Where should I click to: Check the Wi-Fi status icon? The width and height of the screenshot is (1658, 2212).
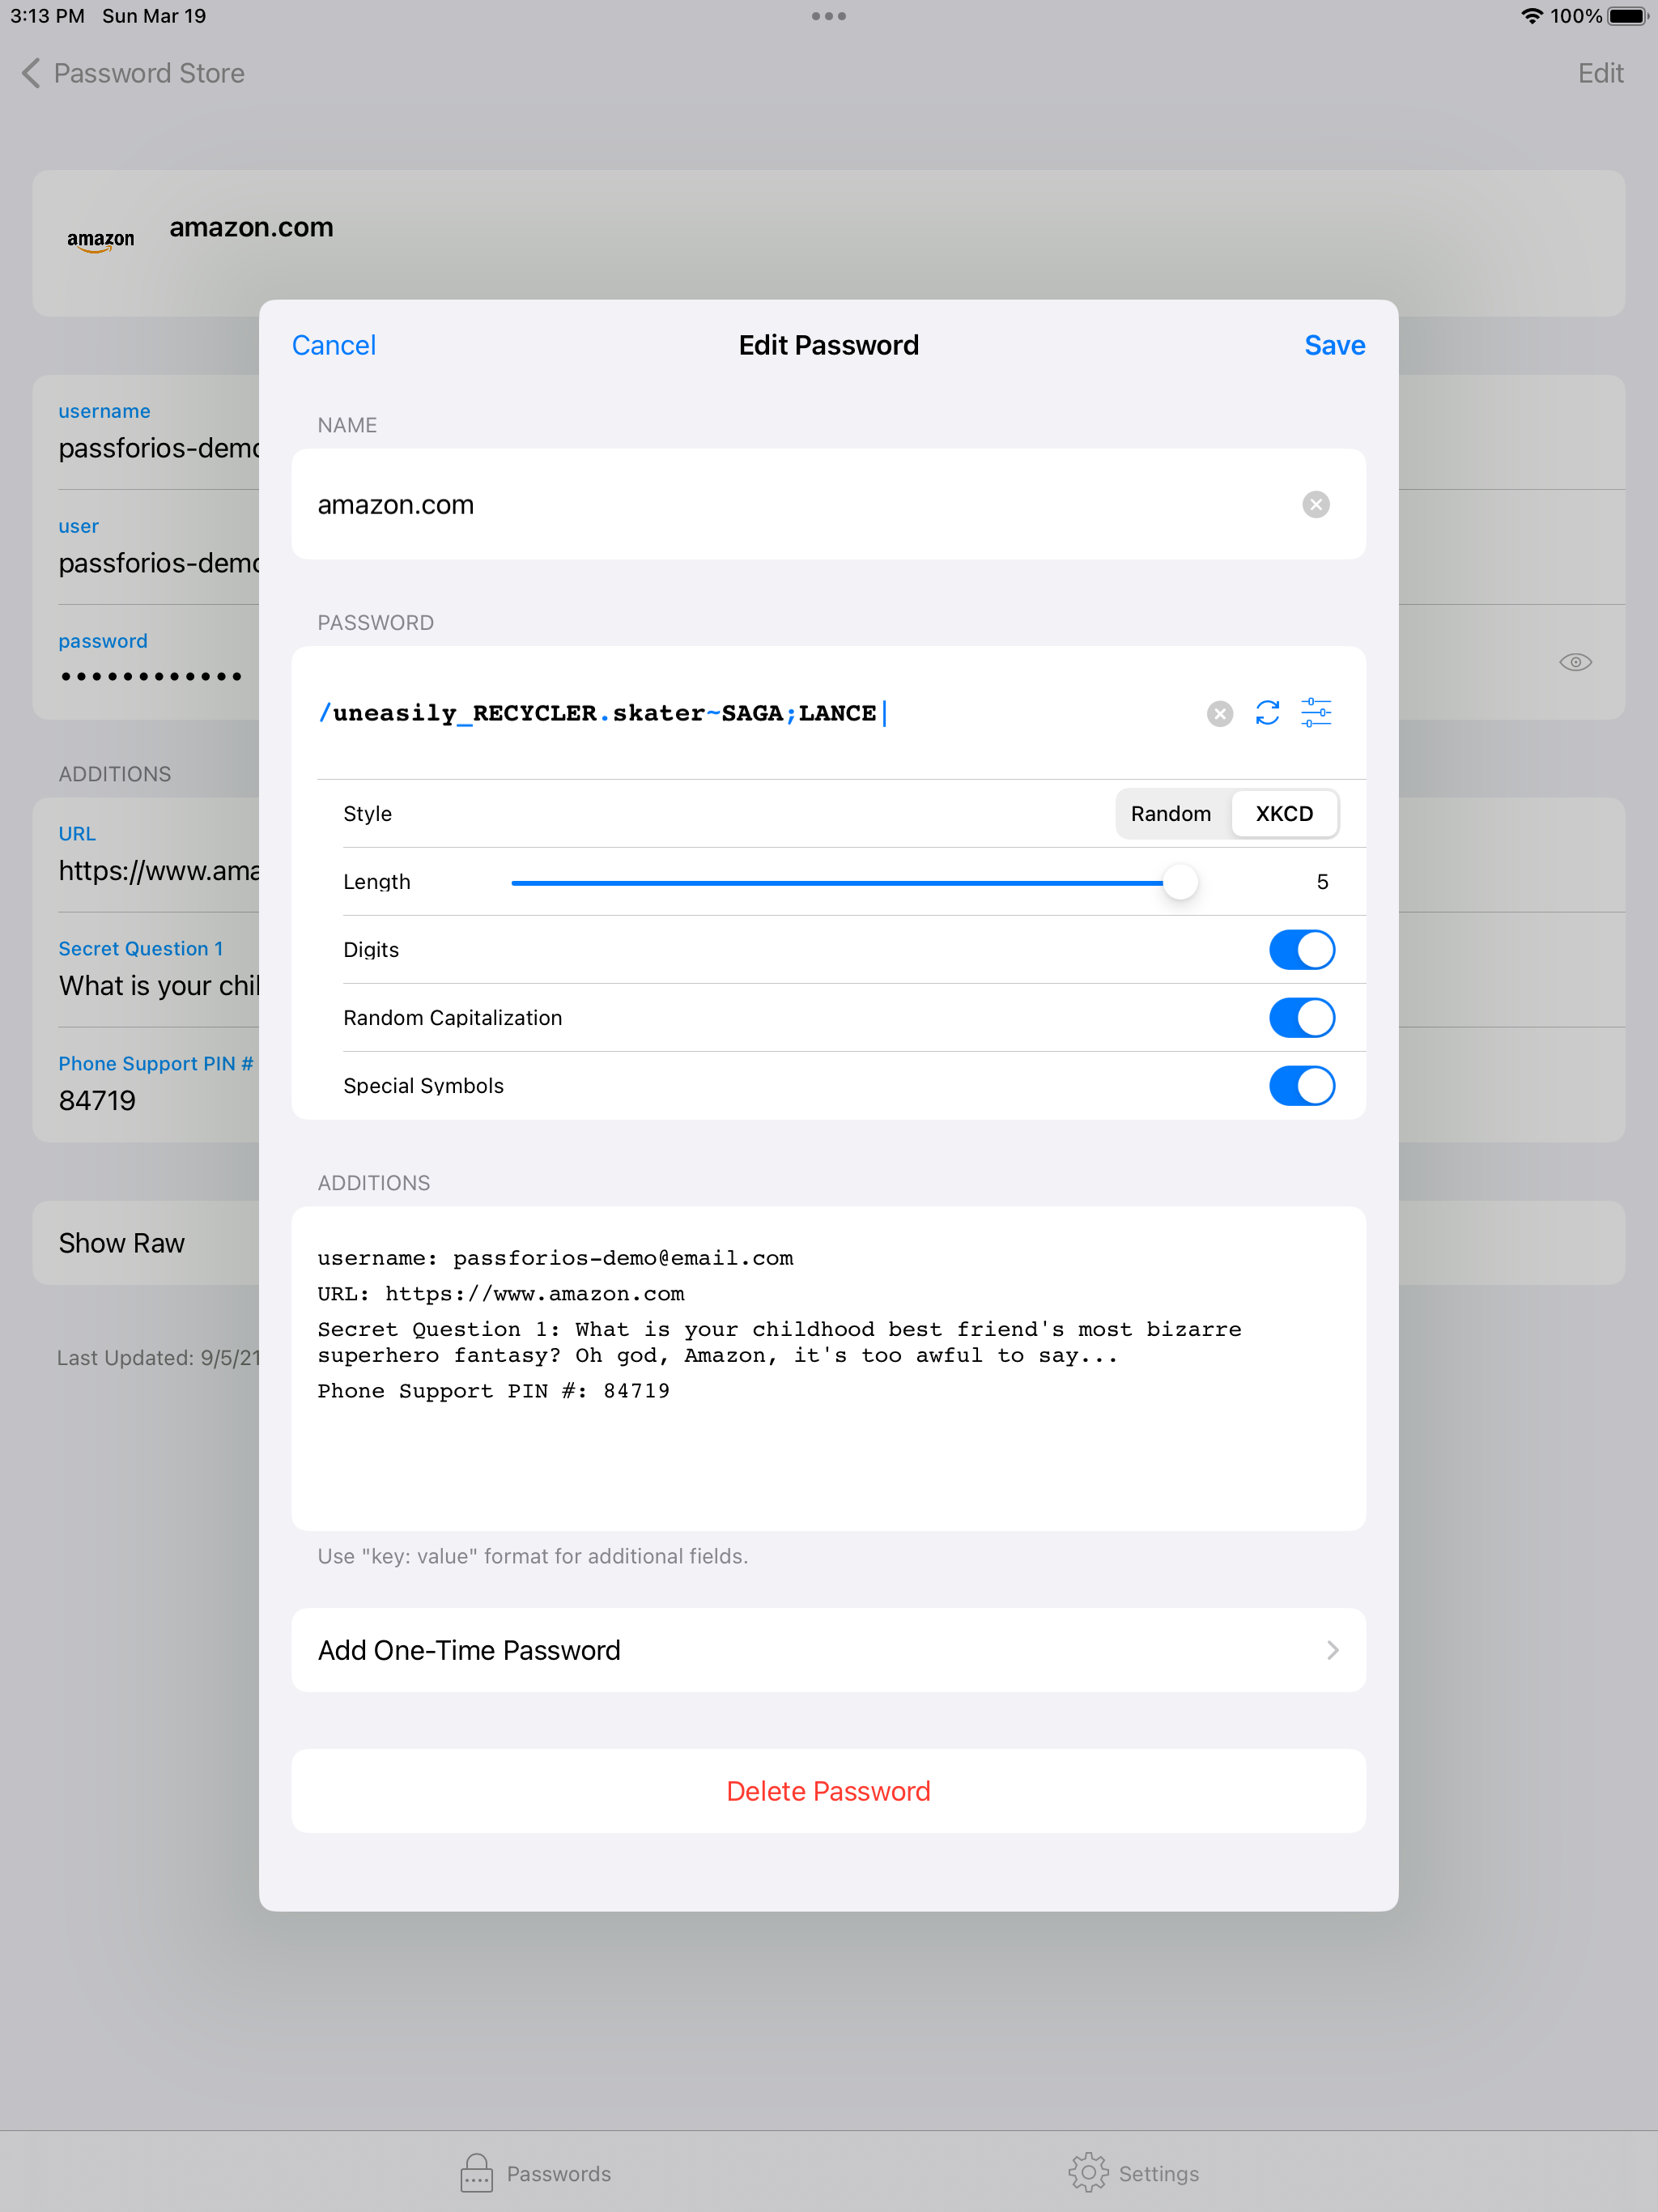1531,16
